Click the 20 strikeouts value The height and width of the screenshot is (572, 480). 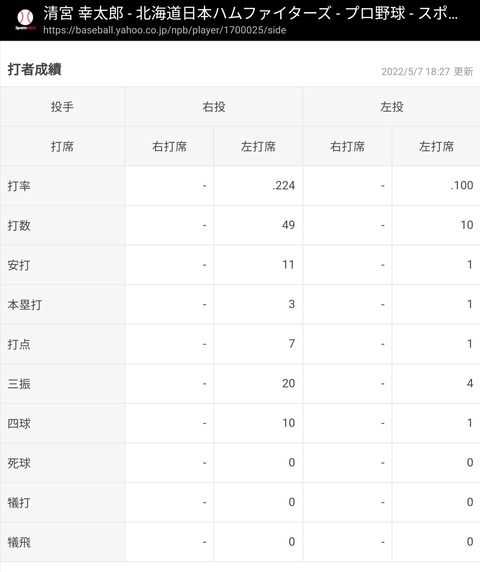(288, 383)
